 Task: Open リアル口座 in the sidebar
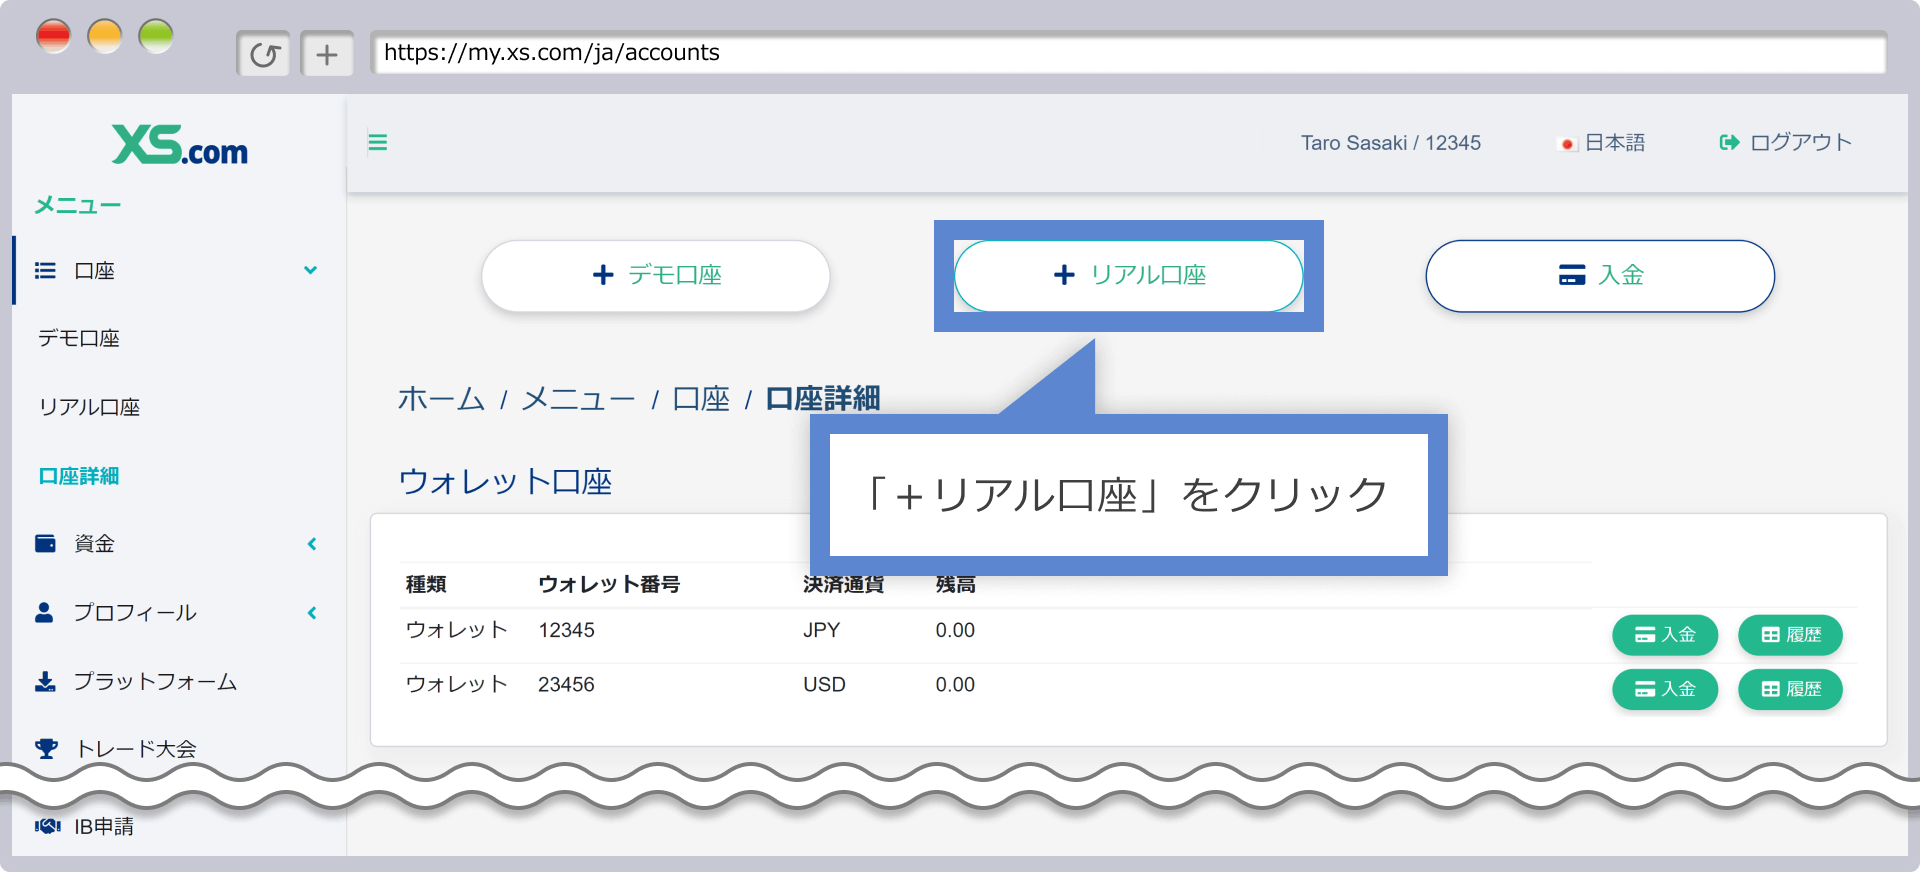click(89, 407)
